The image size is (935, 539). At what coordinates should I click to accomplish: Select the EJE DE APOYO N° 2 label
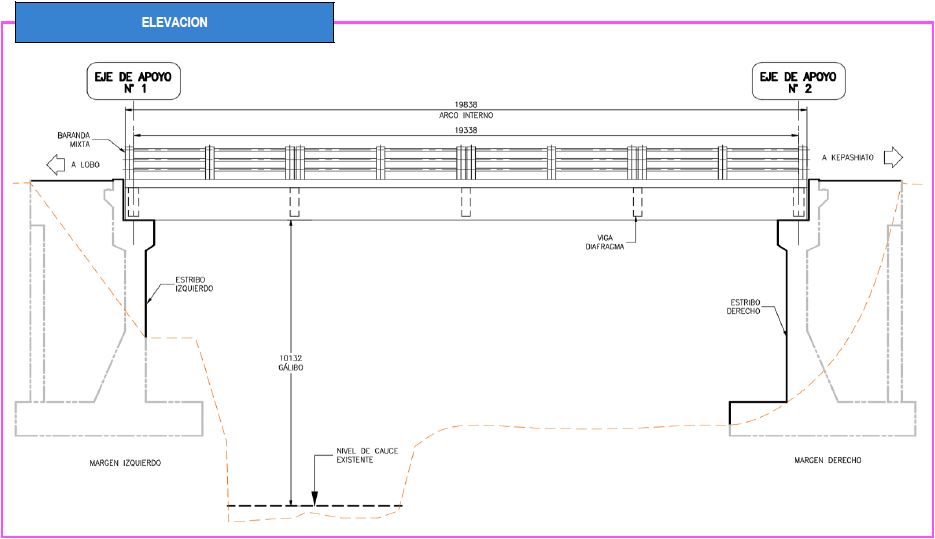(x=798, y=81)
